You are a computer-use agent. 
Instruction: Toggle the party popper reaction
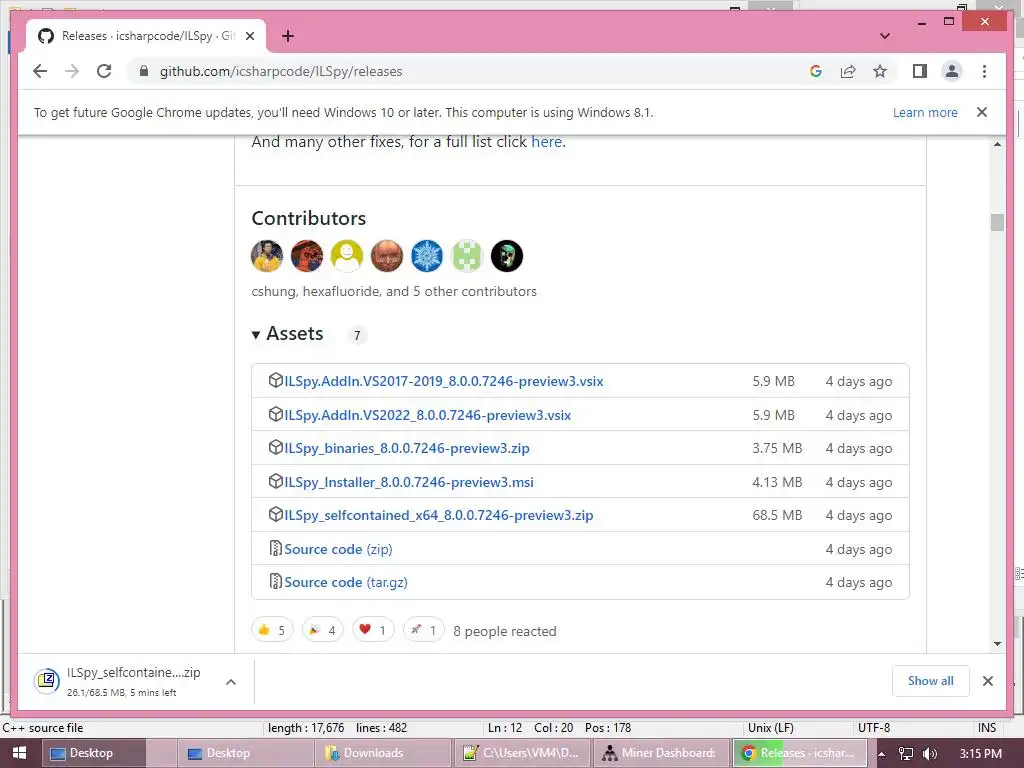click(323, 630)
